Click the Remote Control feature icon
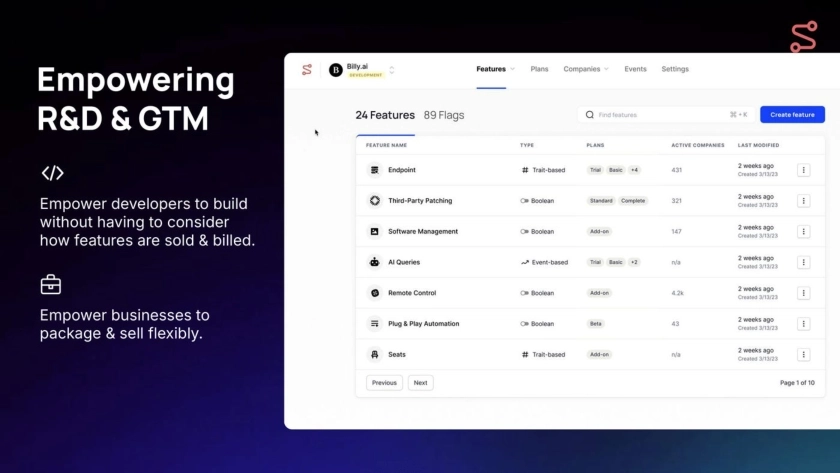Image resolution: width=840 pixels, height=473 pixels. (x=375, y=293)
